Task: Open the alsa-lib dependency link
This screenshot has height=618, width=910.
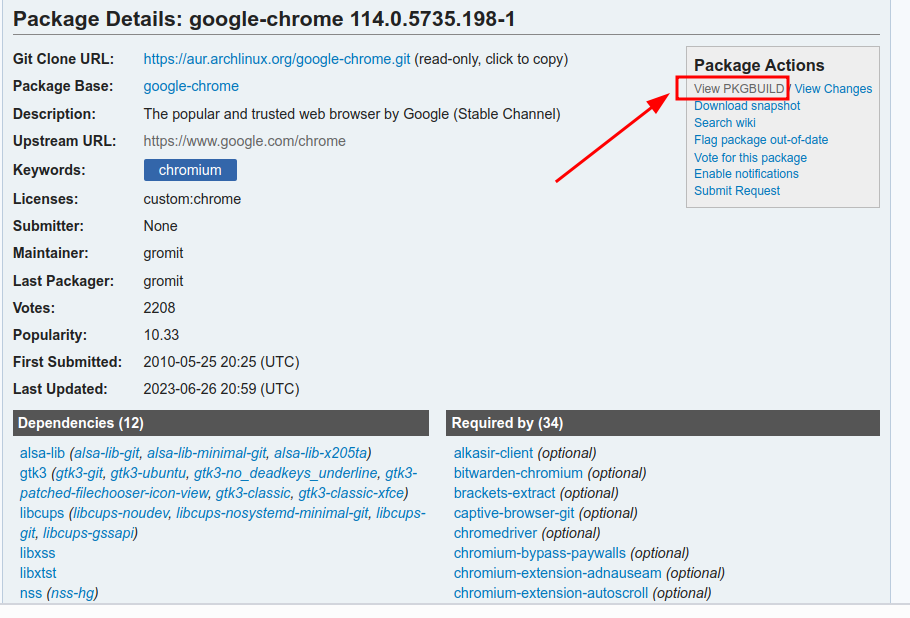Action: click(x=42, y=453)
